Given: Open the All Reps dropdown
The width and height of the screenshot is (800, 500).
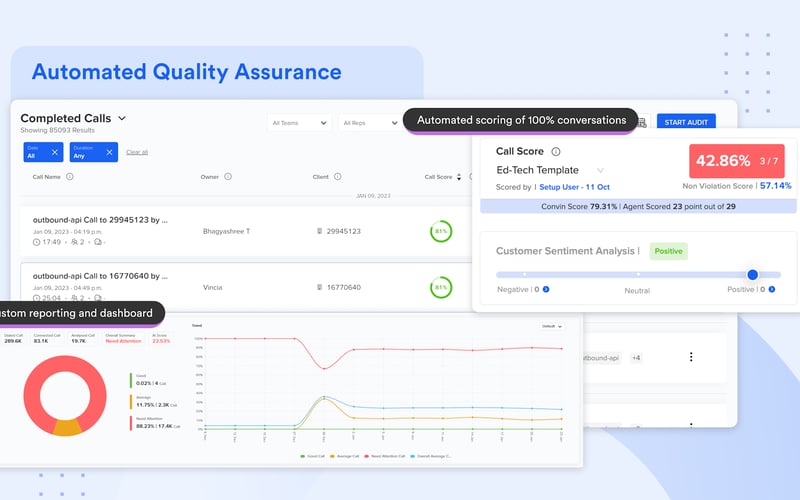Looking at the screenshot, I should (x=370, y=123).
